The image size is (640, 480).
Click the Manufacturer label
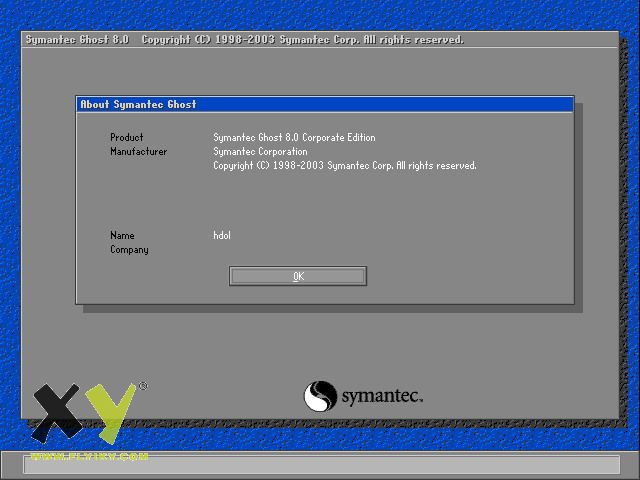click(139, 152)
